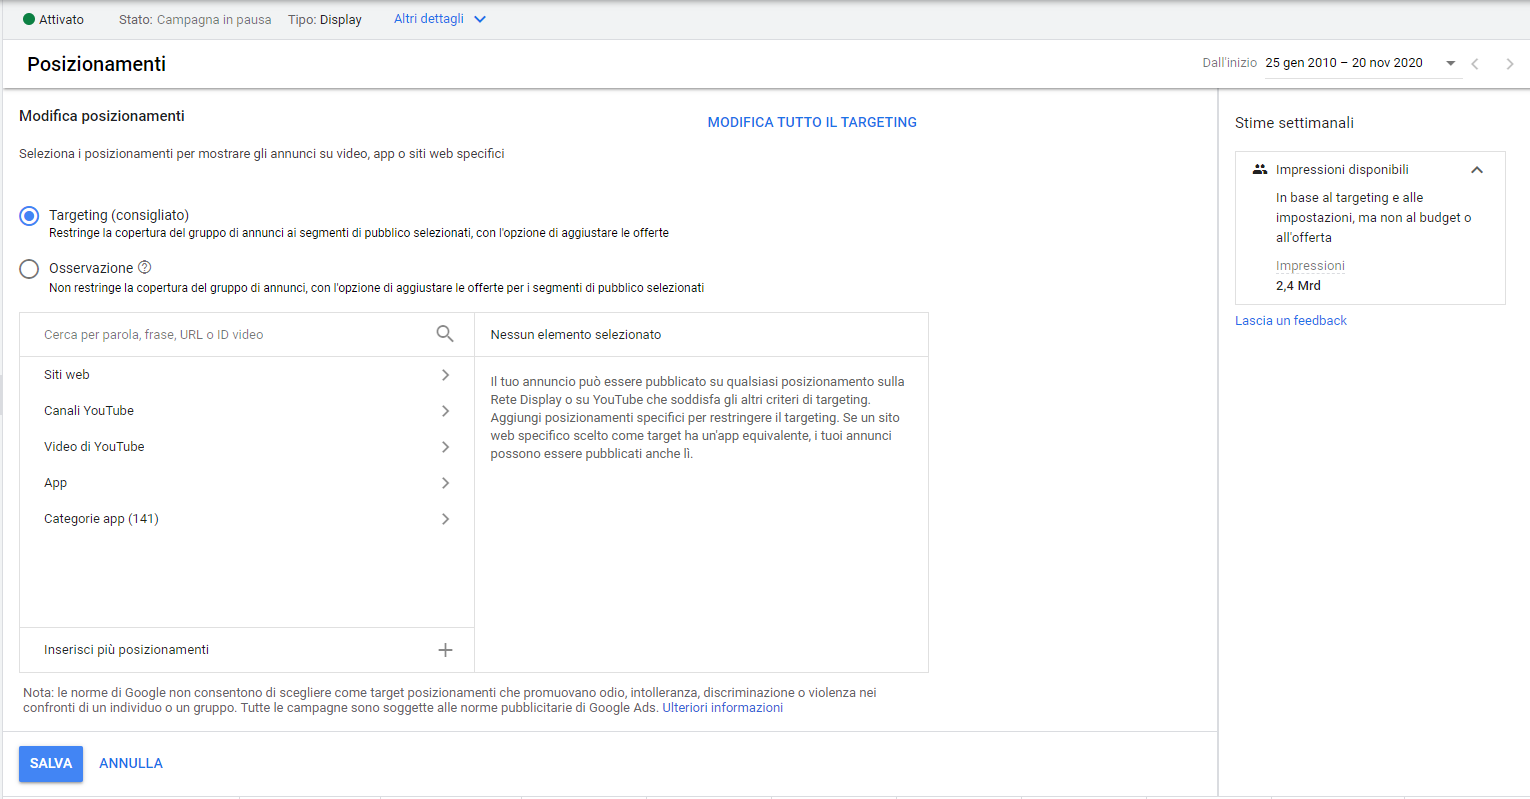
Task: Collapse the Impressioni disponibili panel
Action: [x=1477, y=170]
